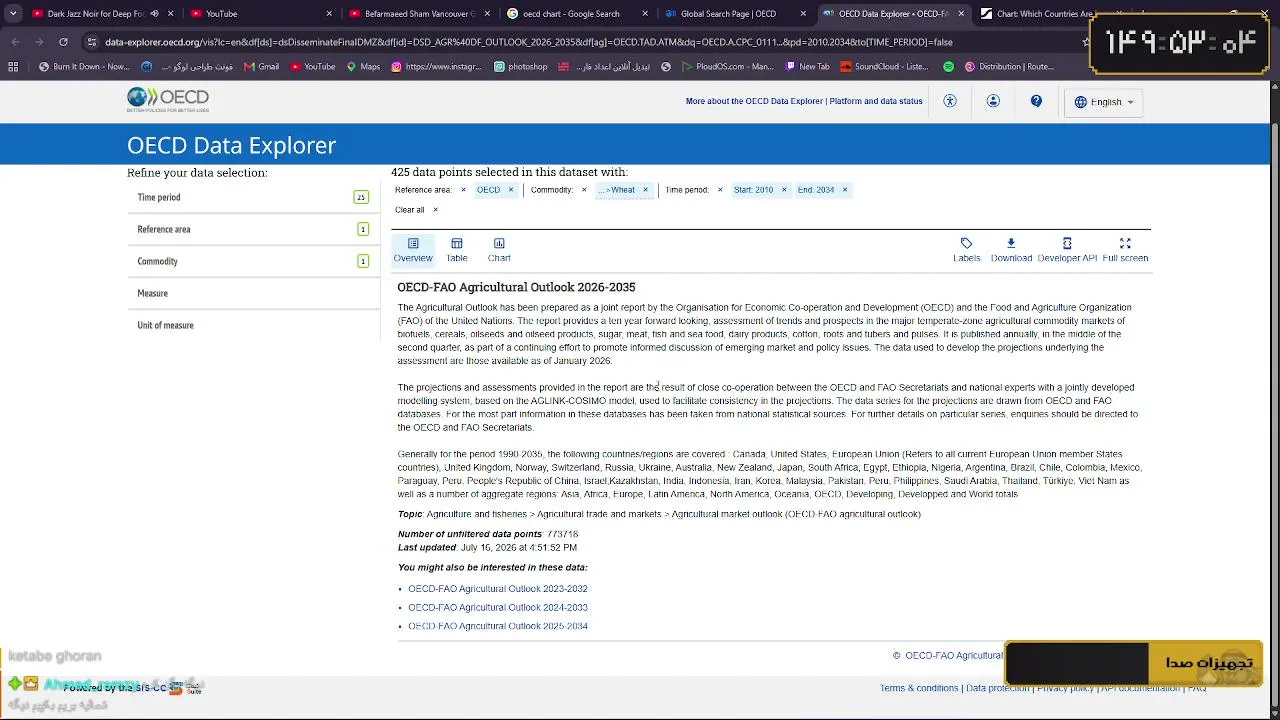
Task: Open the help question mark icon
Action: [1036, 101]
